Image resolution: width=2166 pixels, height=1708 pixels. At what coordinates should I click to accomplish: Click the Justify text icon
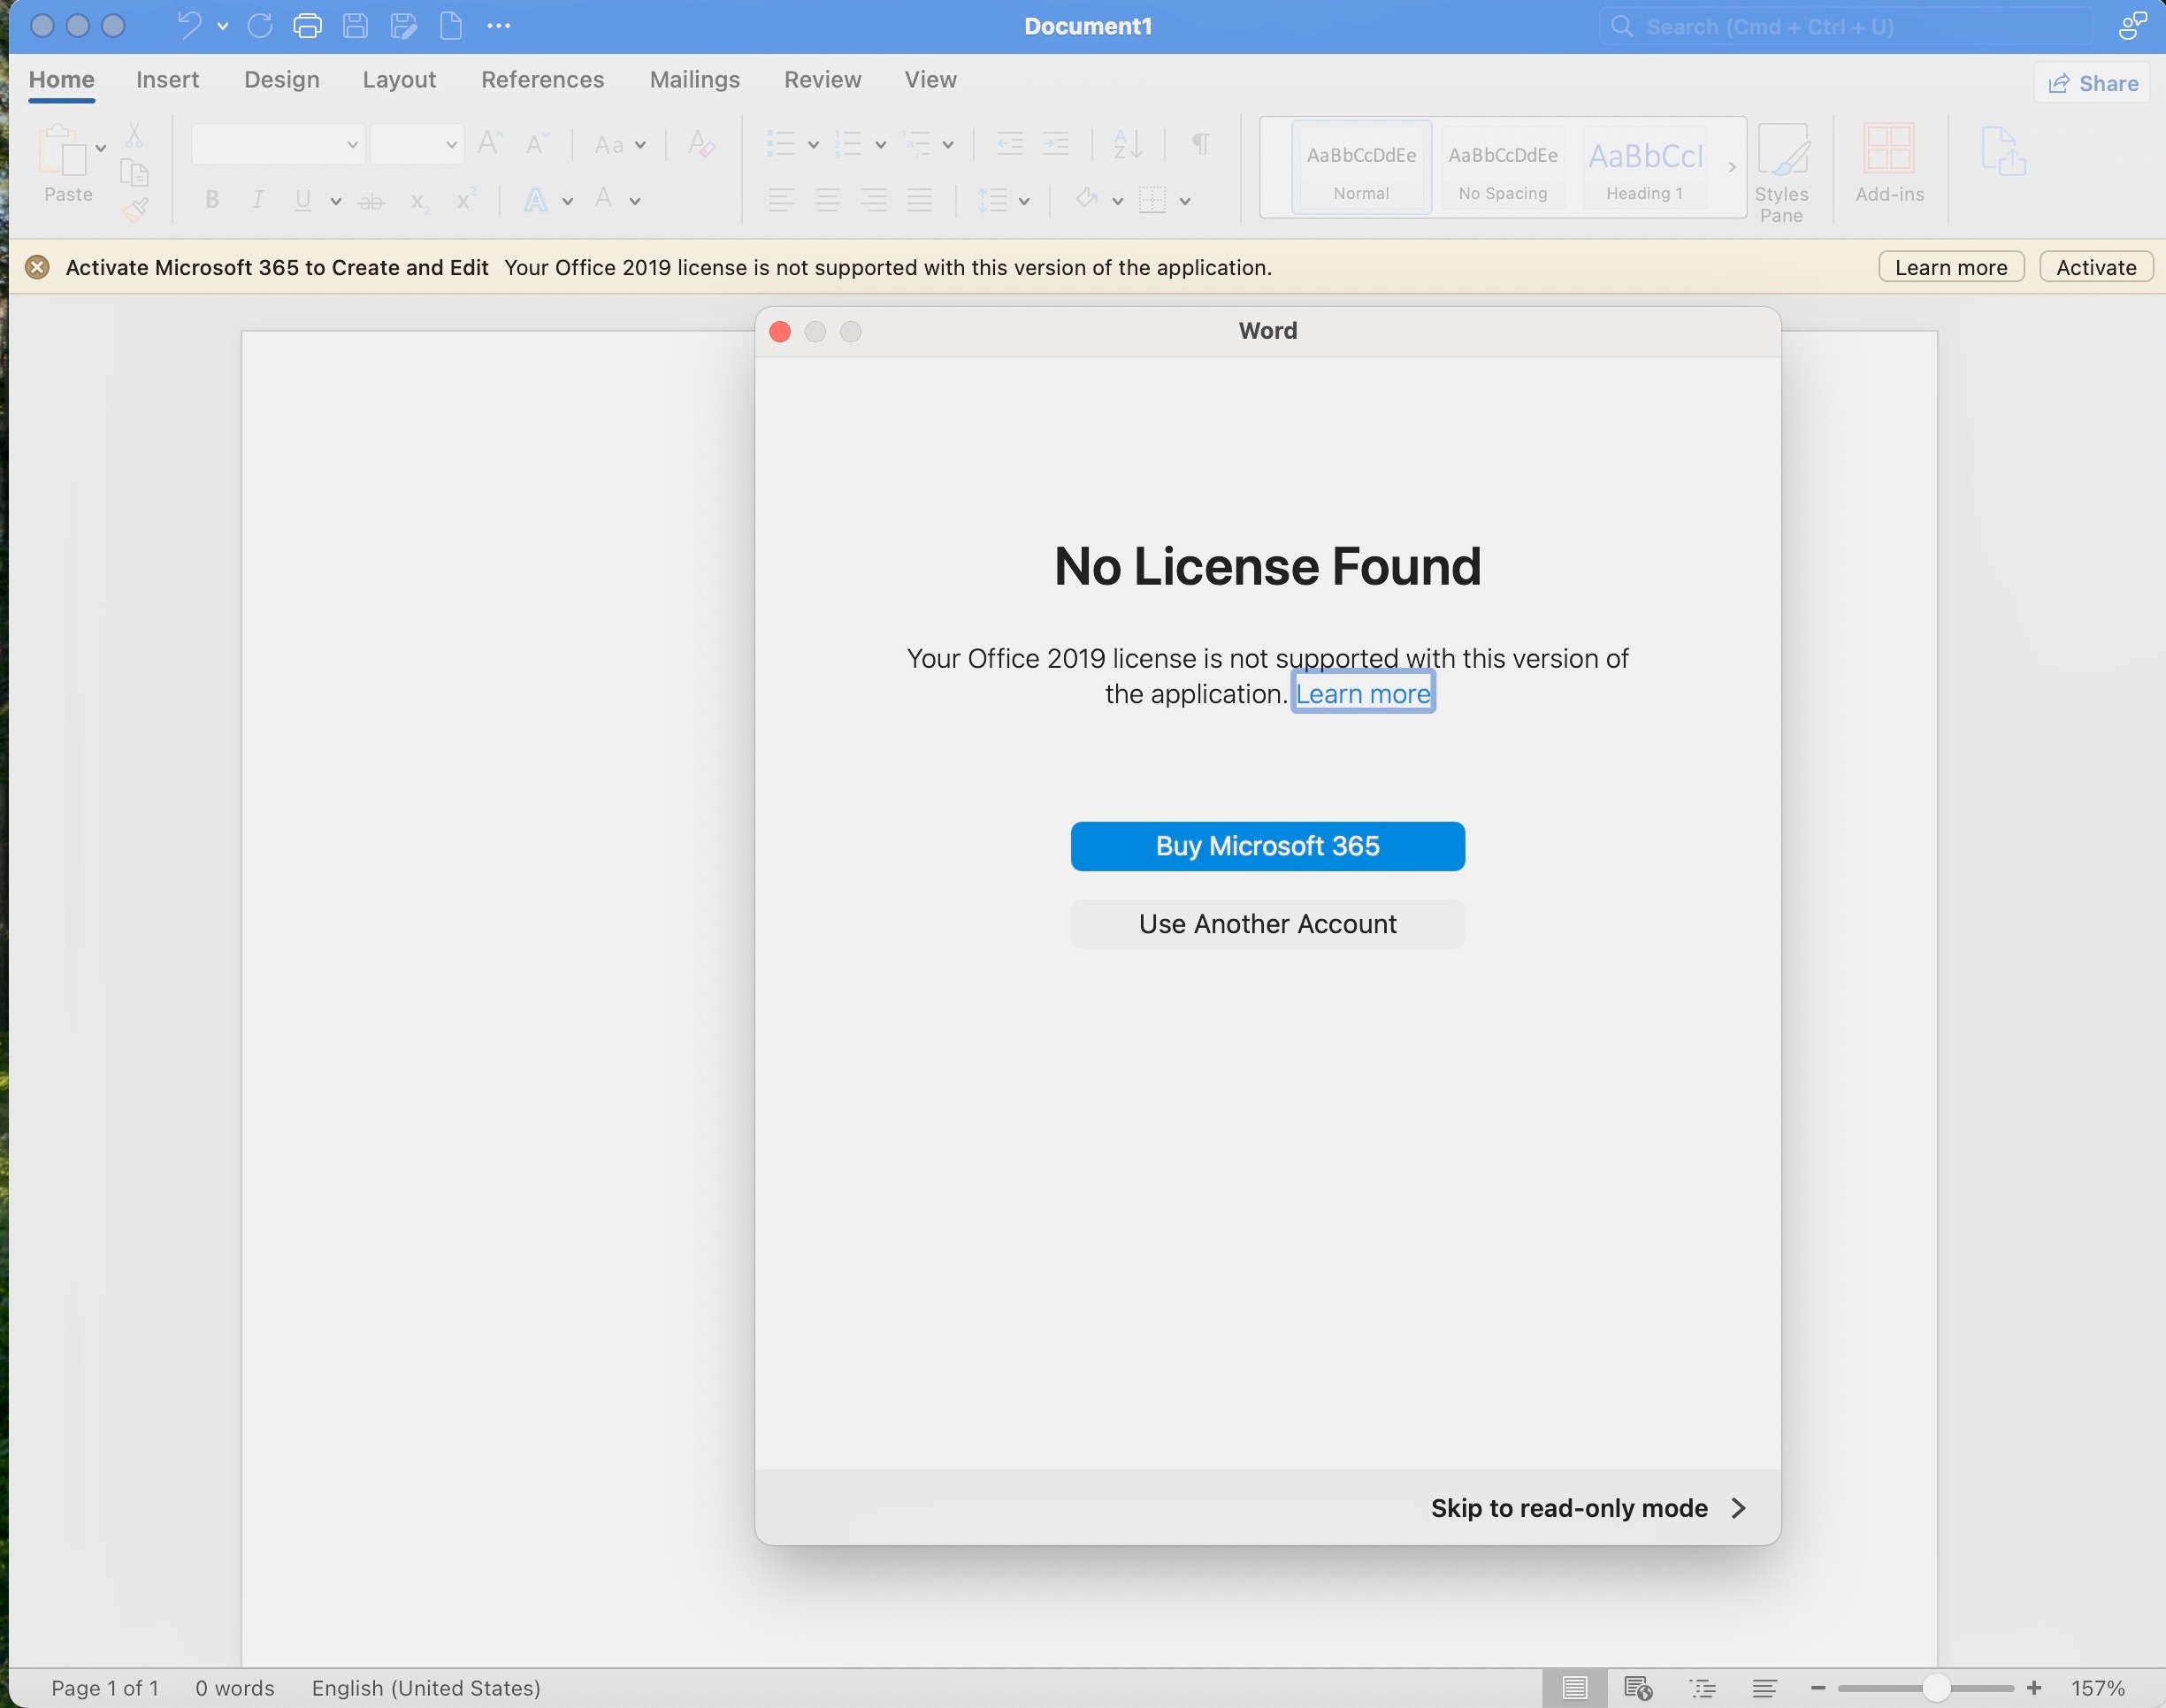pos(920,200)
